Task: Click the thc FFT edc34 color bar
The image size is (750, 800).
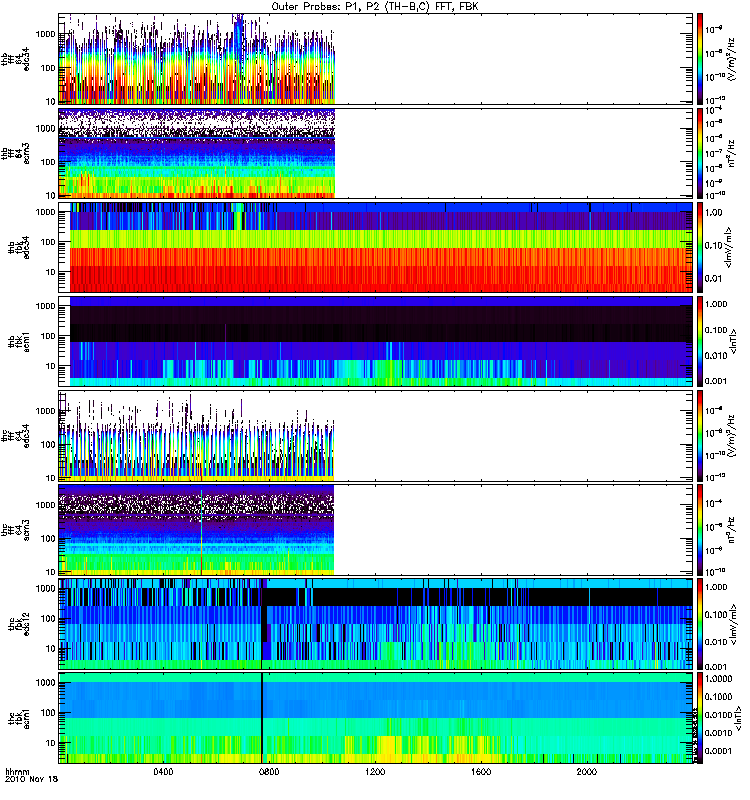Action: (700, 436)
